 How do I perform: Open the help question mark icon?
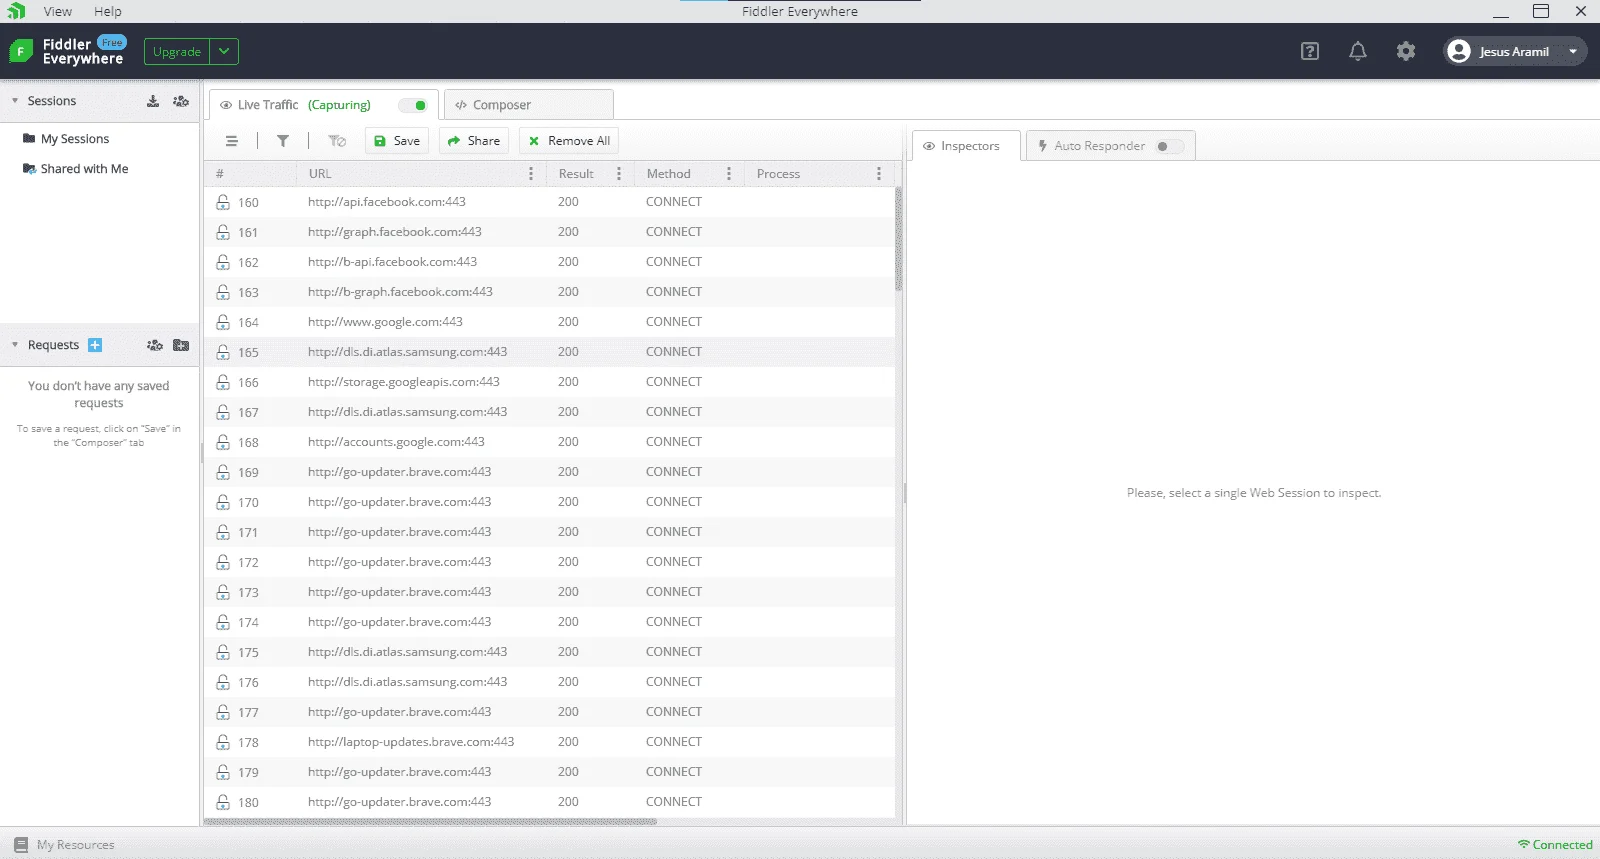[1310, 51]
